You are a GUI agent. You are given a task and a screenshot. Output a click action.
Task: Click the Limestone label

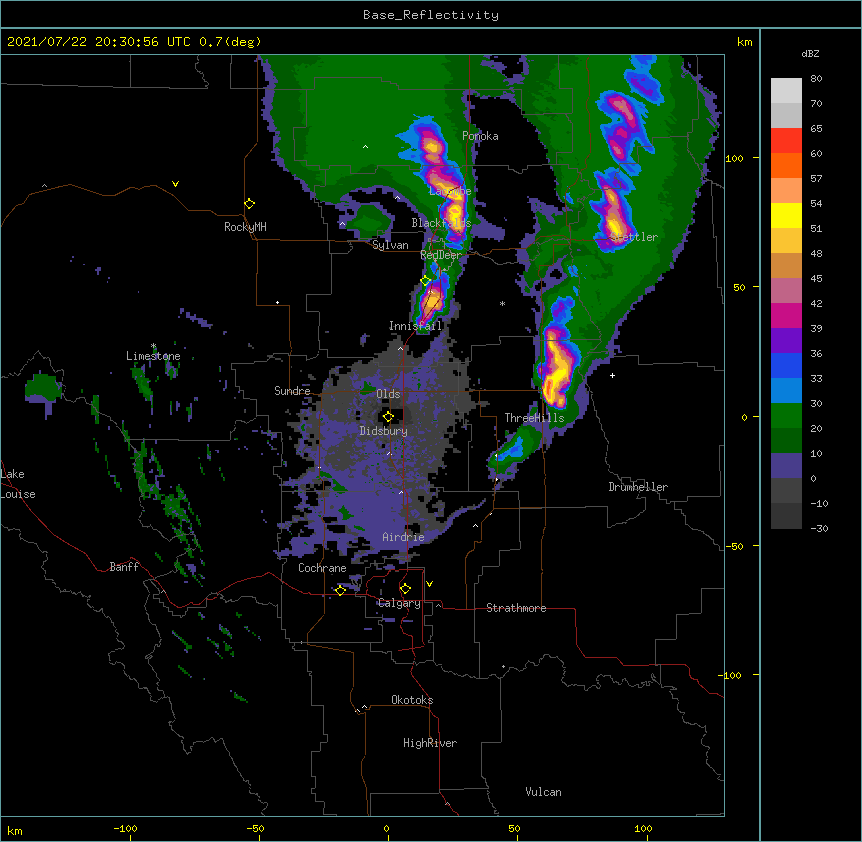pos(153,356)
